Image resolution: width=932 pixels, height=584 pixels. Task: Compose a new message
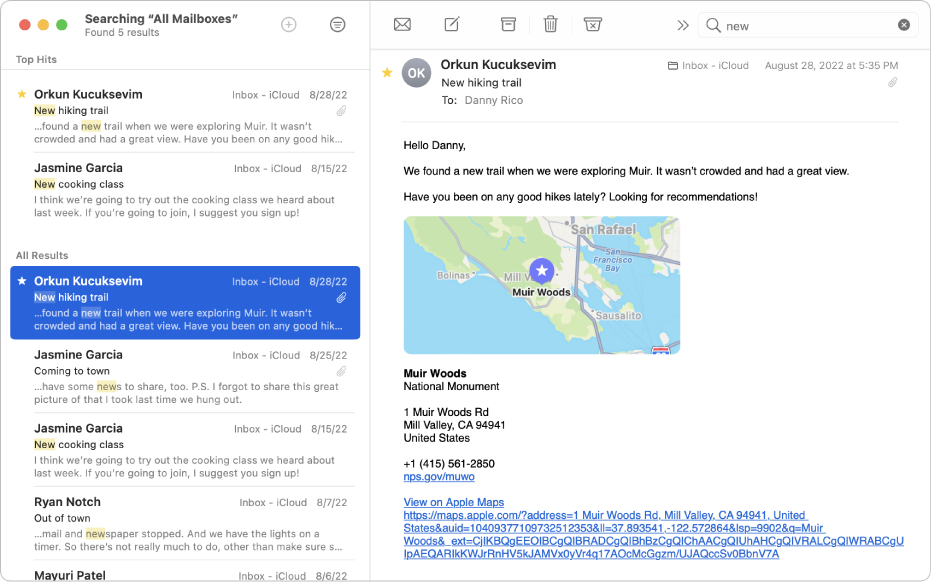[451, 25]
